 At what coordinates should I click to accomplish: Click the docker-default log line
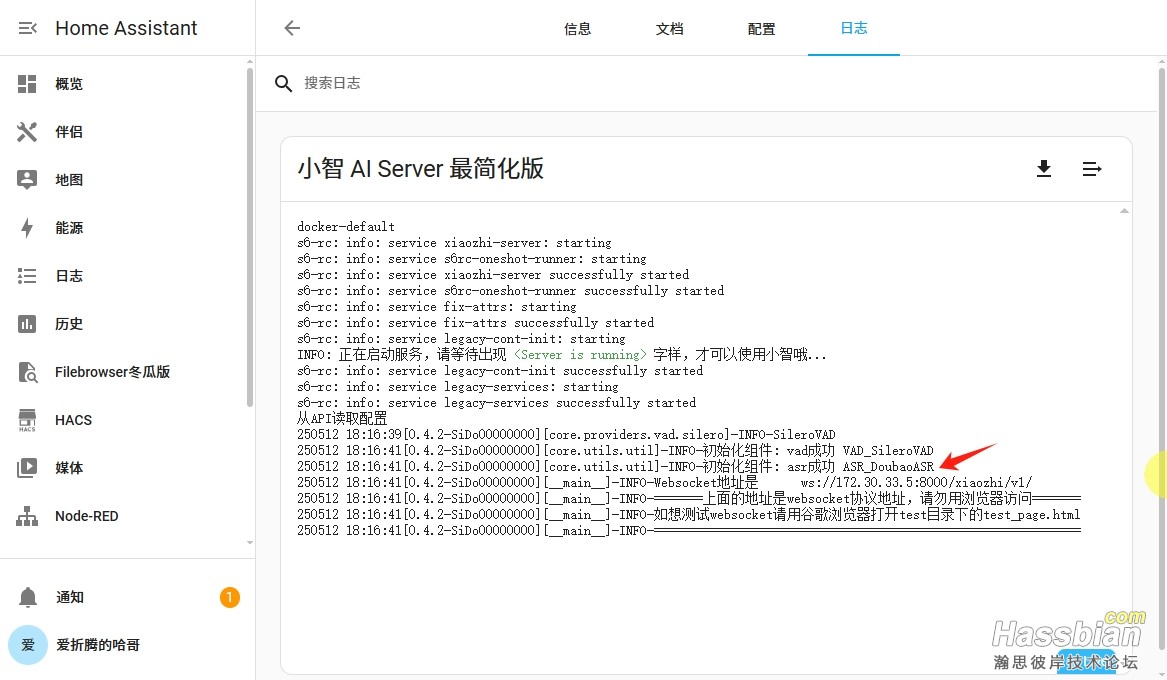click(346, 227)
